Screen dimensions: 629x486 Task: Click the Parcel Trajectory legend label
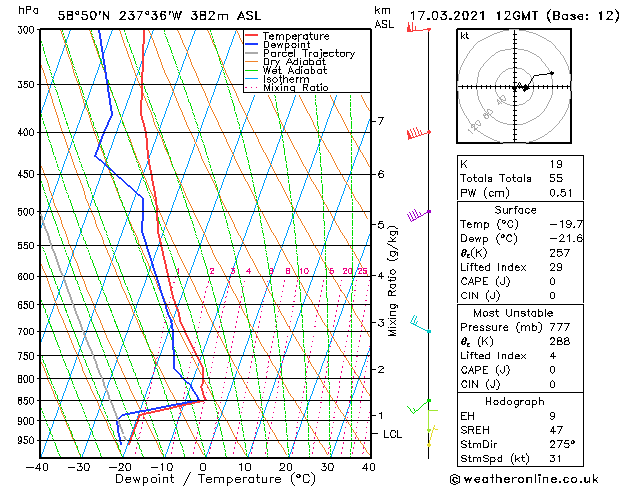[x=309, y=53]
